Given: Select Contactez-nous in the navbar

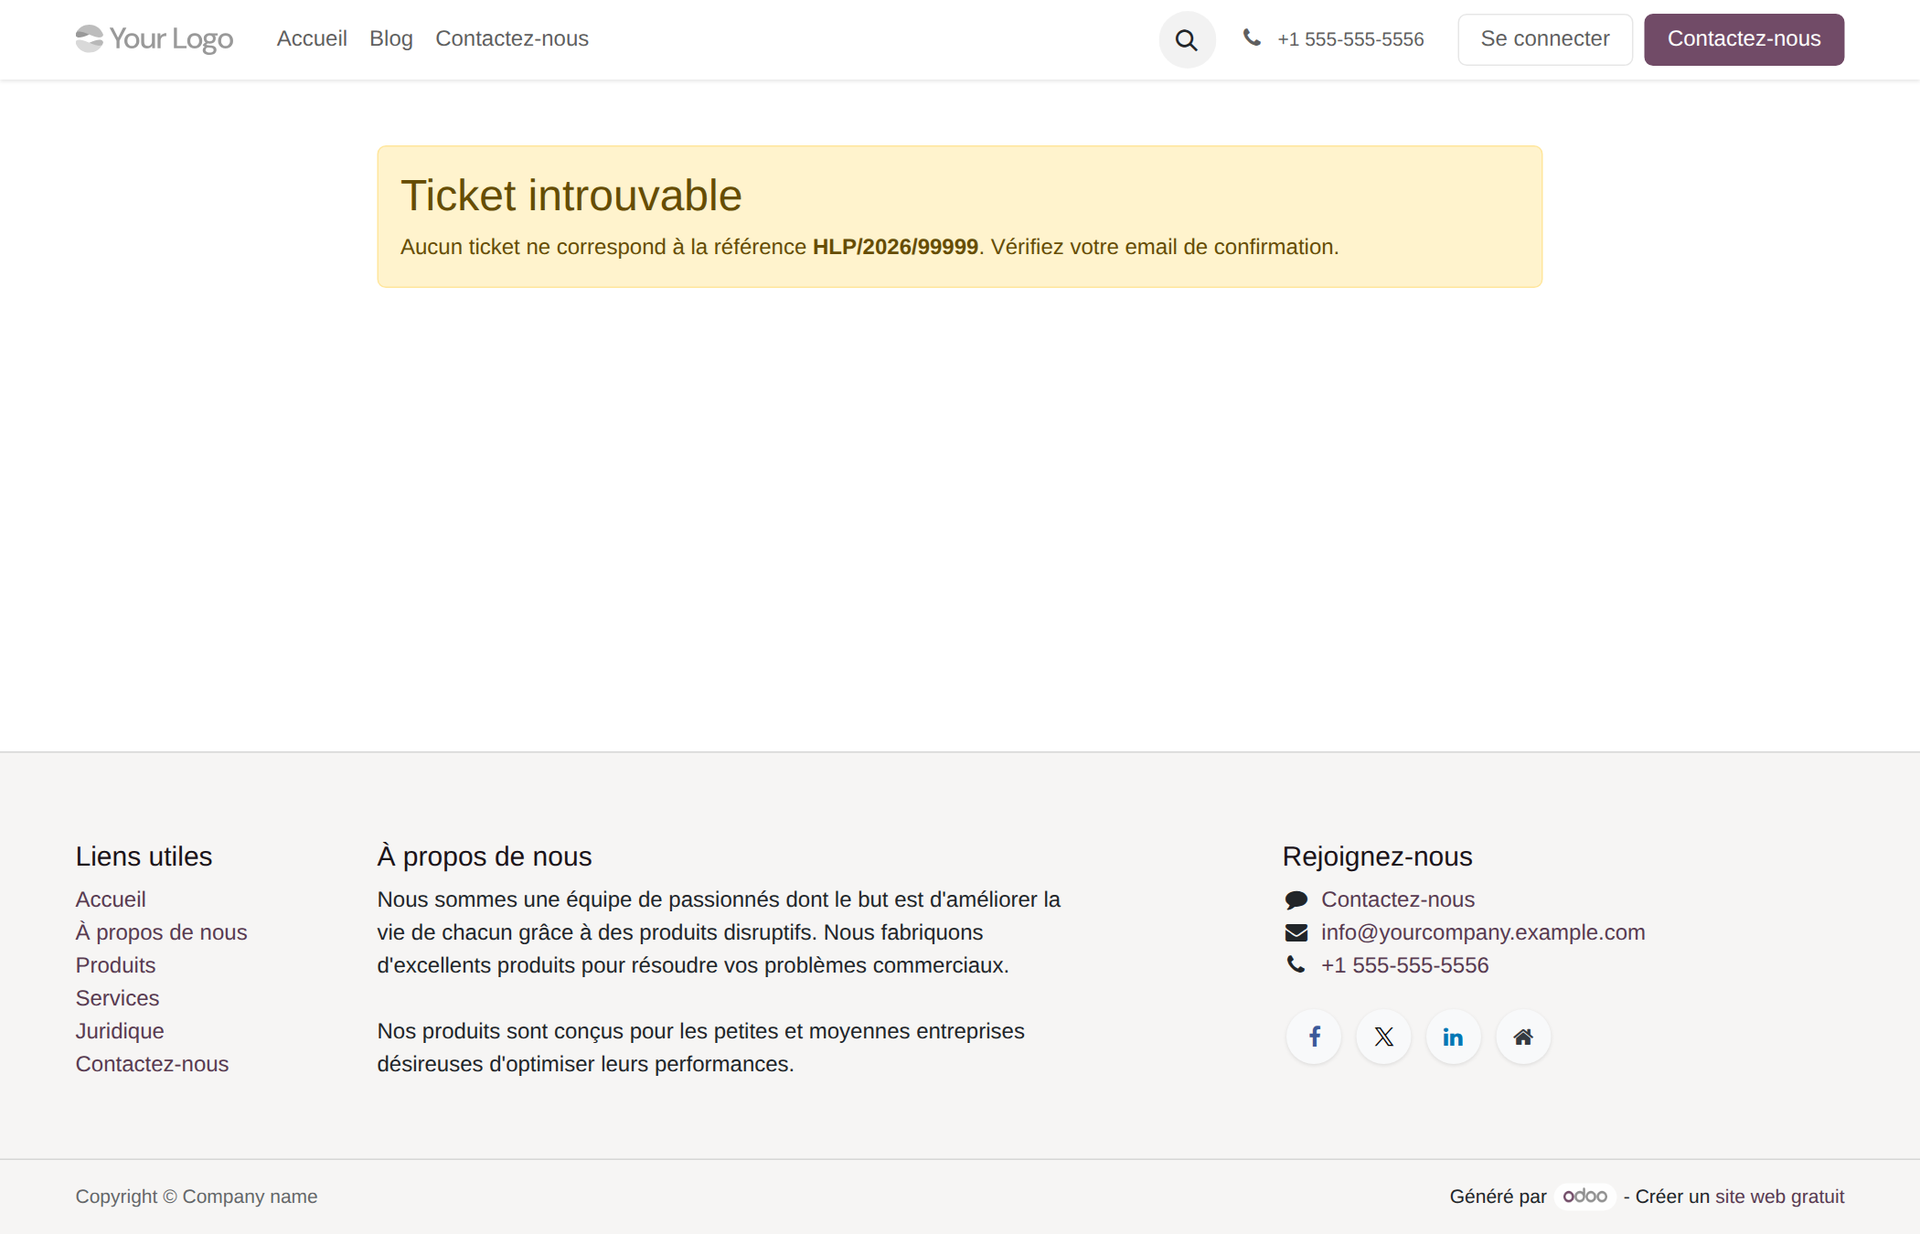Looking at the screenshot, I should pos(512,39).
